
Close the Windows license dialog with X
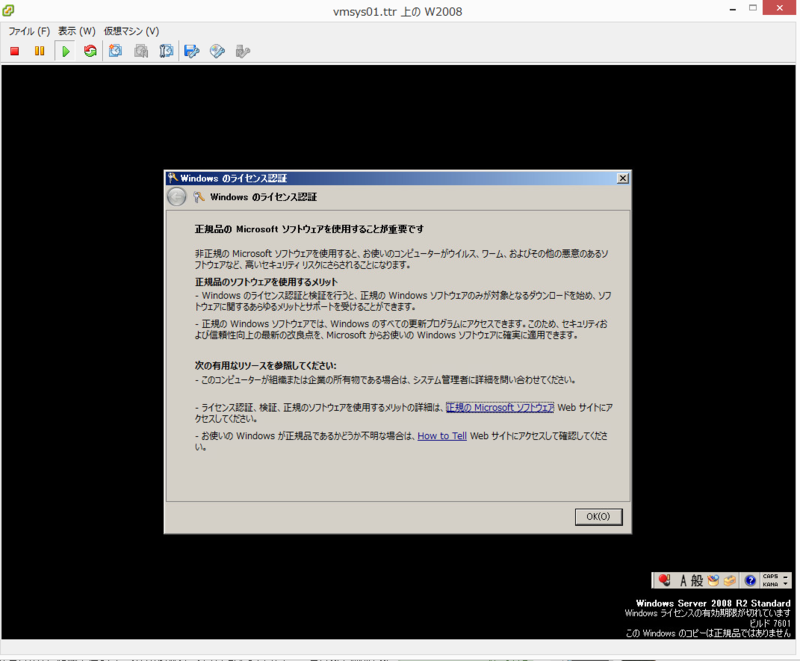622,178
